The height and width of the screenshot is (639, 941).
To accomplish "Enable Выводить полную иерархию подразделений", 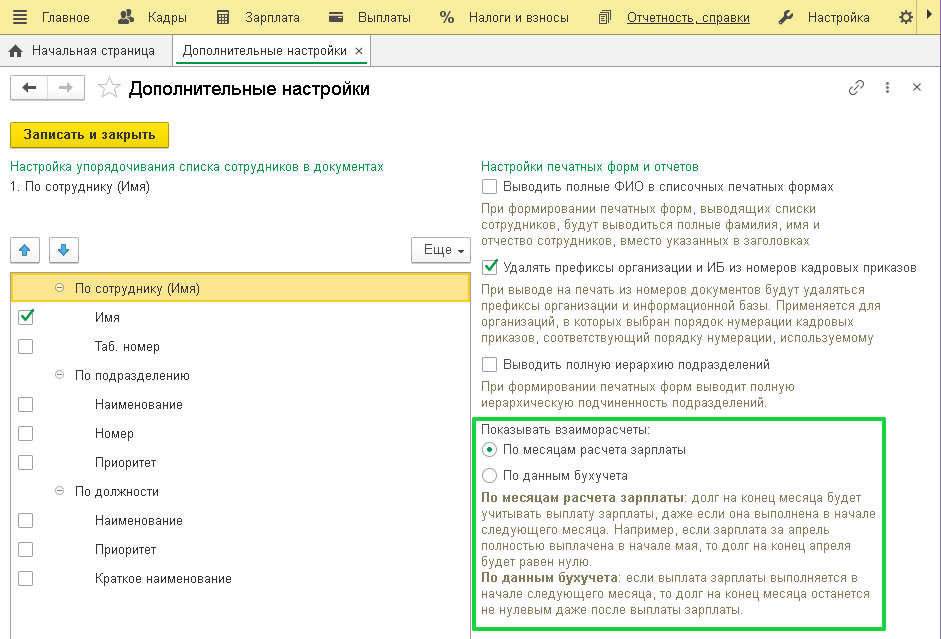I will tap(490, 364).
